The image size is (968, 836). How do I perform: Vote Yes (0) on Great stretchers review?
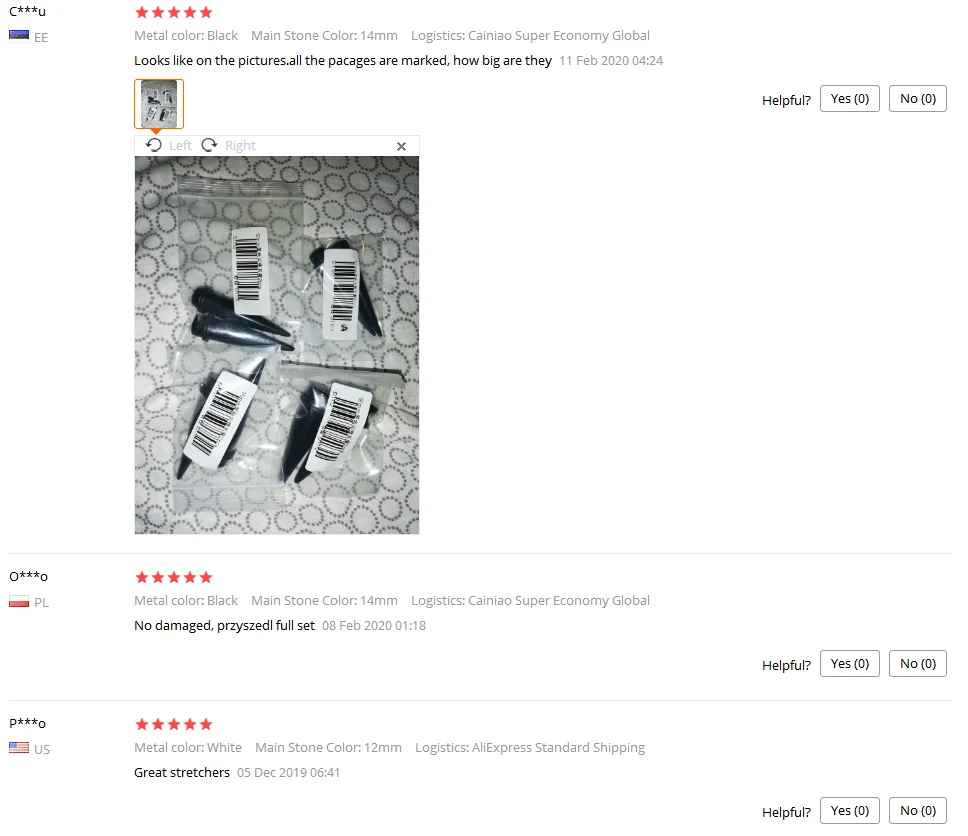(x=849, y=811)
